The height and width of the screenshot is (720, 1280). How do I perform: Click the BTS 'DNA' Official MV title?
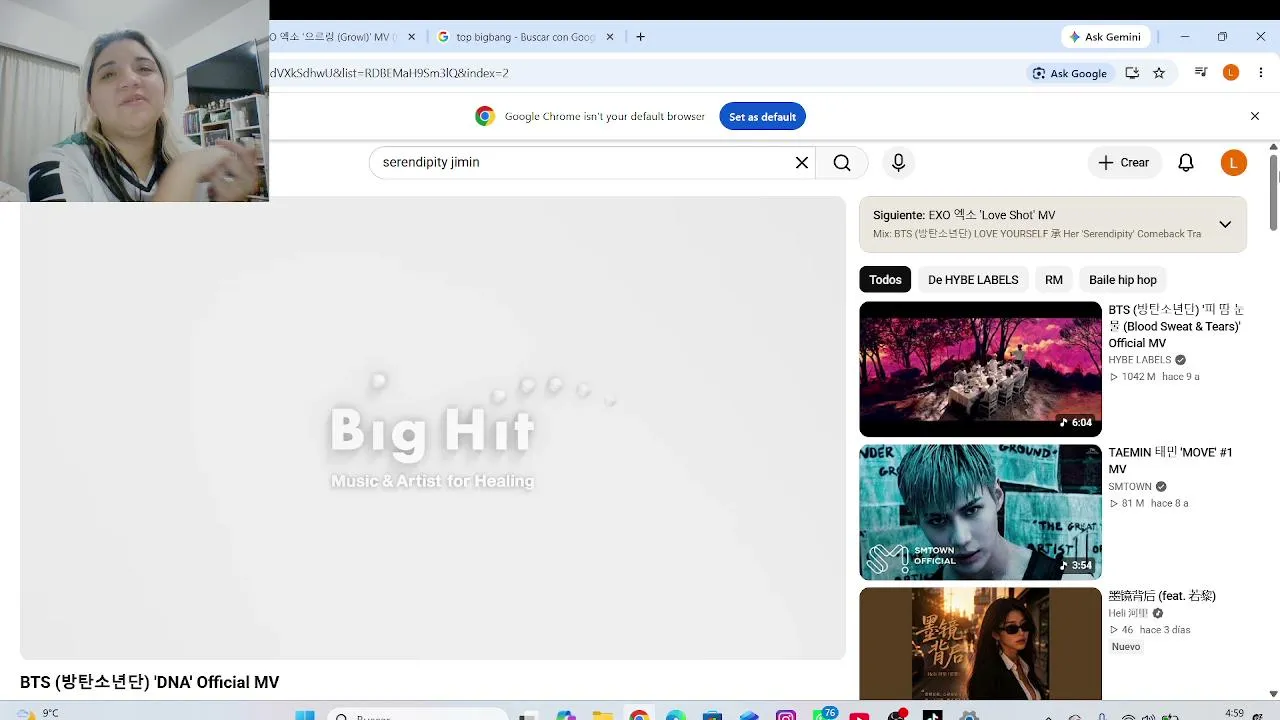point(149,682)
